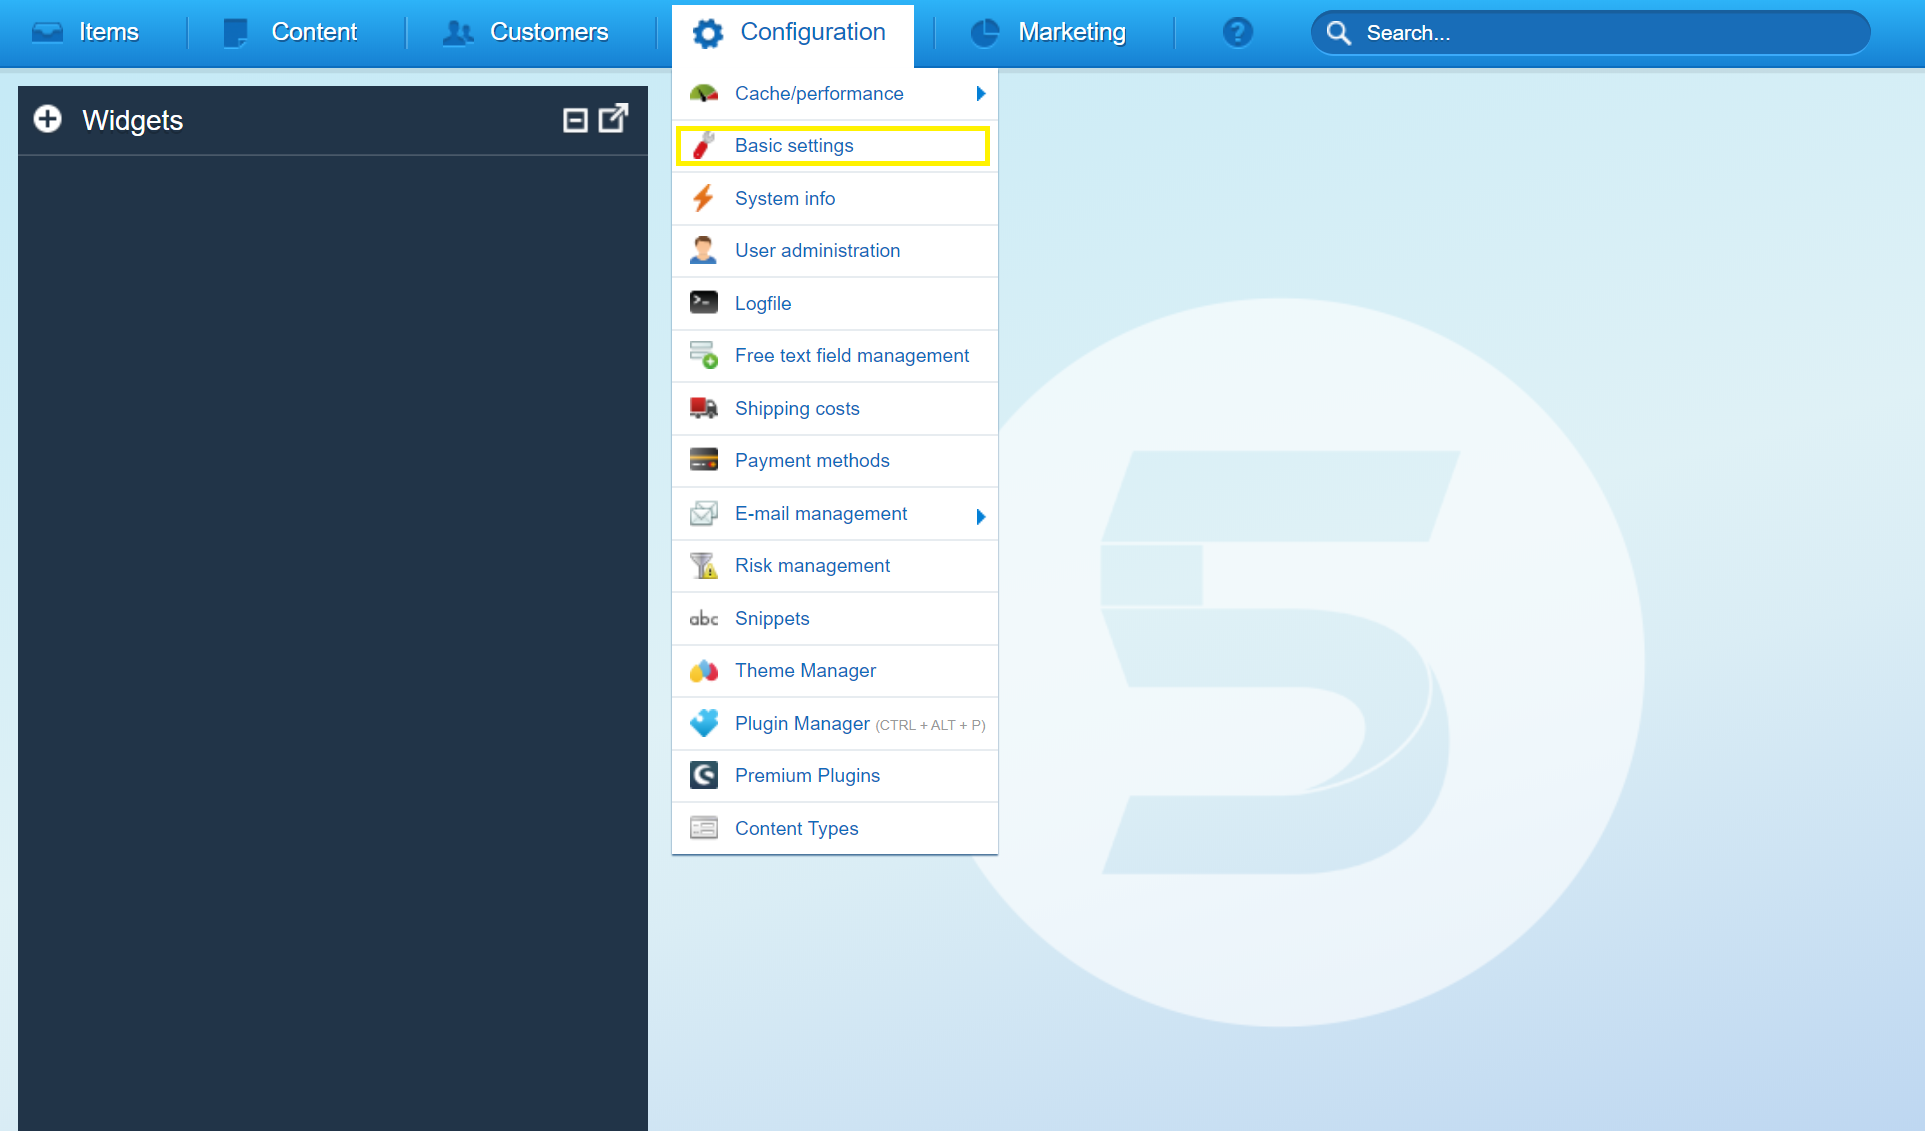Click the Shipping costs truck icon

704,408
